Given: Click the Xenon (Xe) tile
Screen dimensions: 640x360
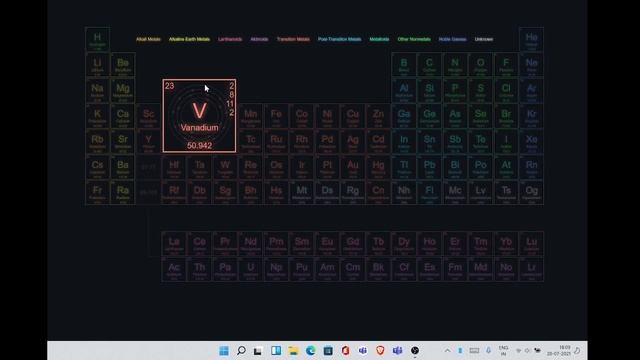Looking at the screenshot, I should pyautogui.click(x=531, y=142).
